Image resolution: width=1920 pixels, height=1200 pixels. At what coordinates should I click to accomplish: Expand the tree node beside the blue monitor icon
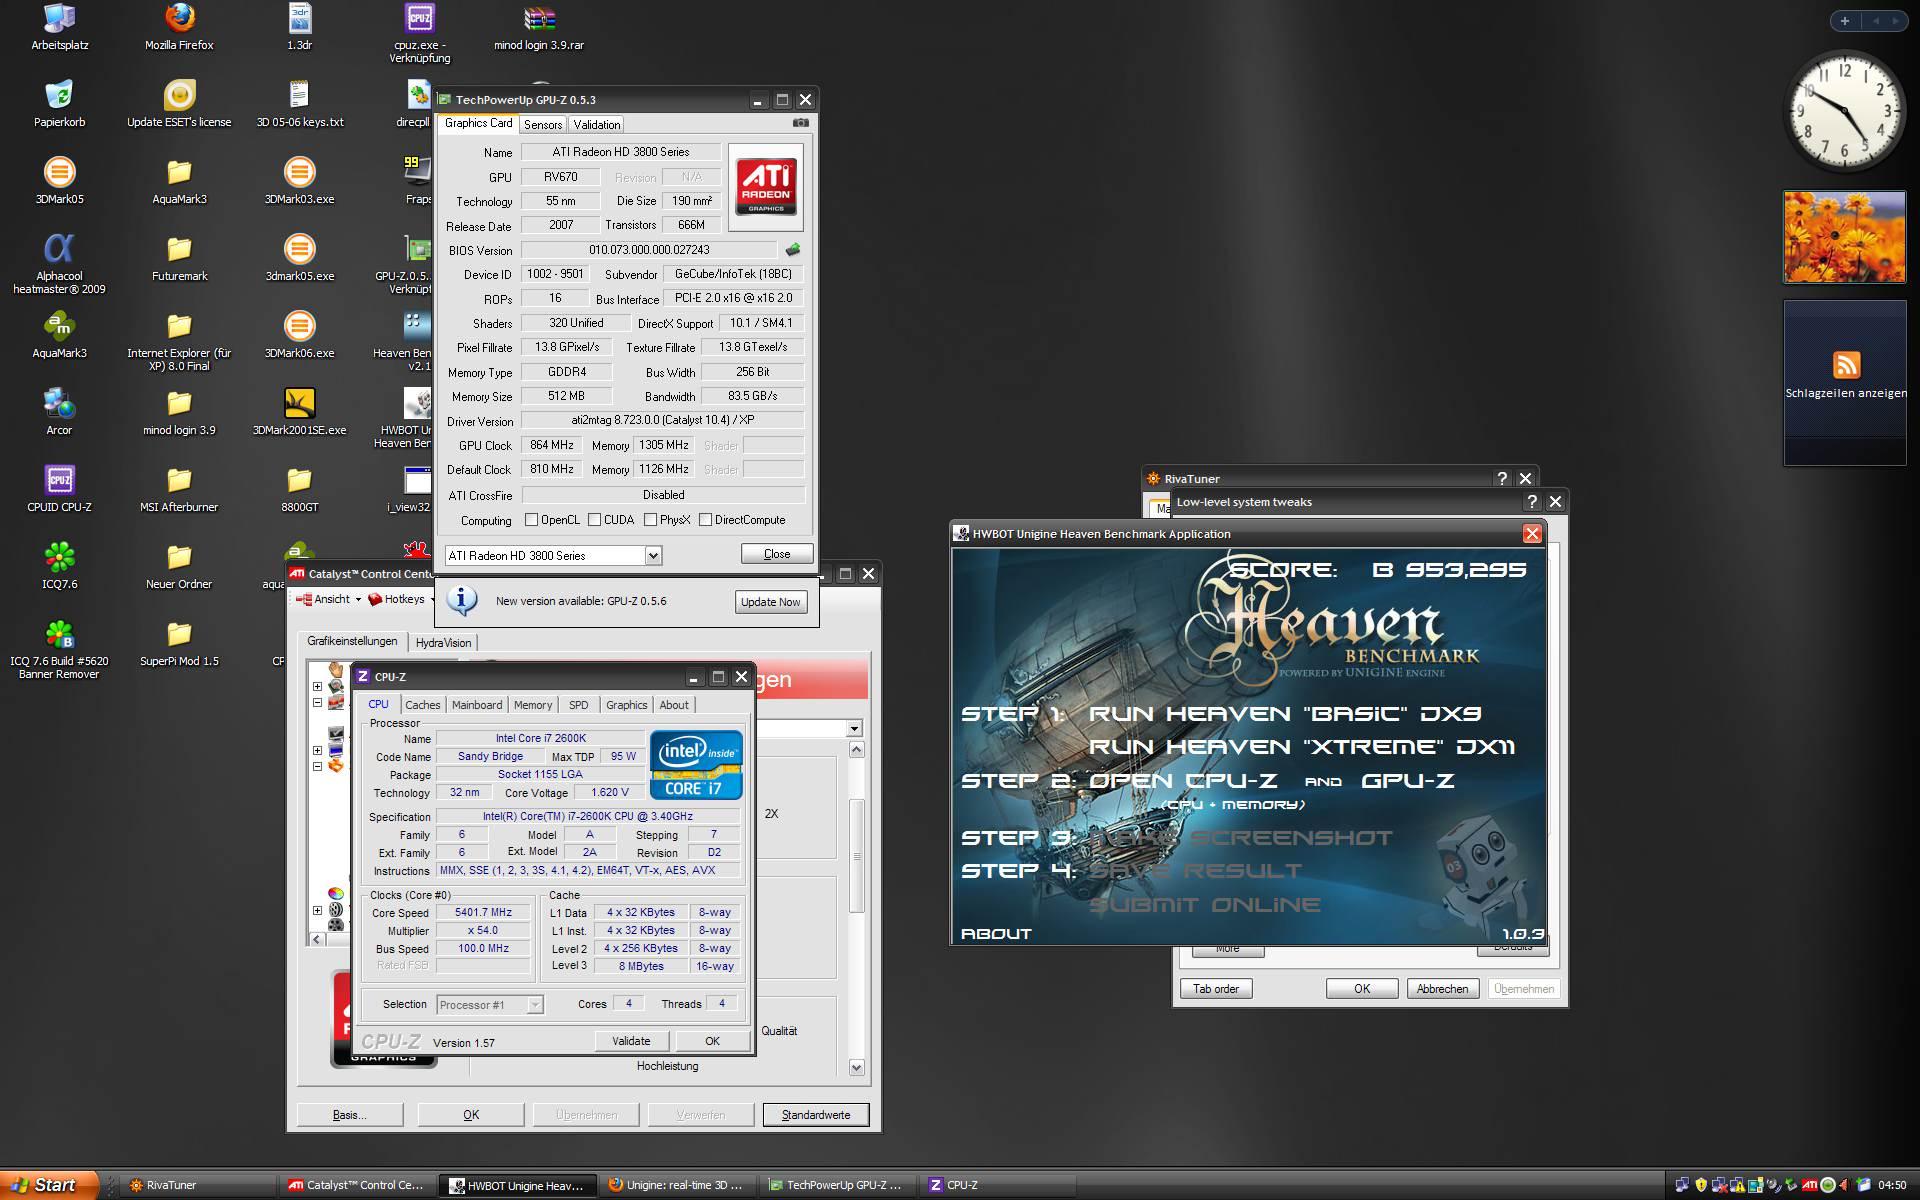click(x=317, y=750)
